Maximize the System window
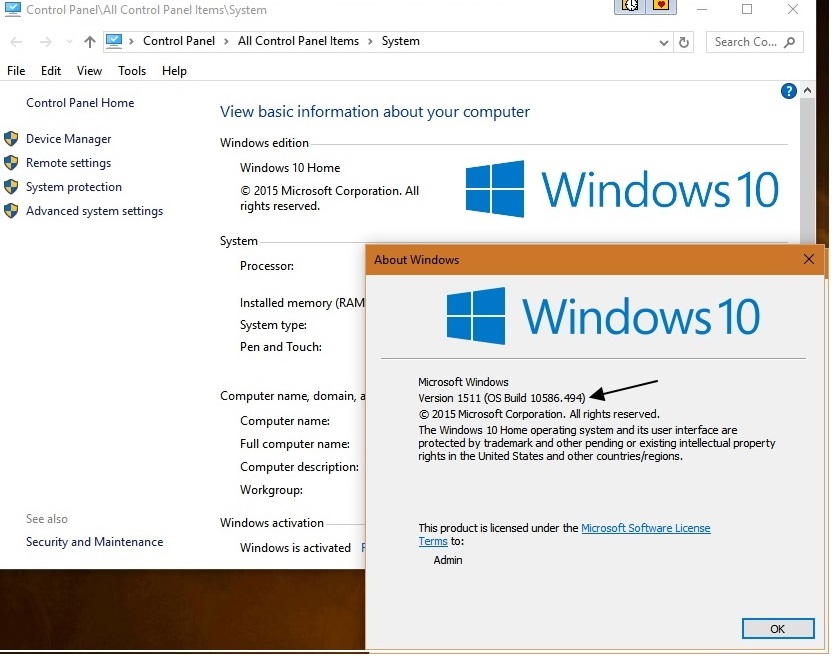This screenshot has height=659, width=837. pos(747,9)
